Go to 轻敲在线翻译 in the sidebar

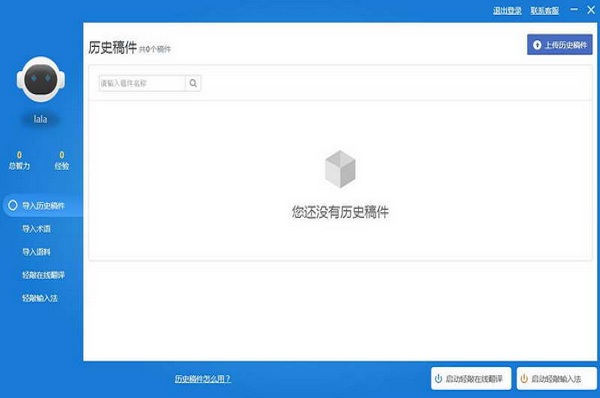tap(43, 275)
